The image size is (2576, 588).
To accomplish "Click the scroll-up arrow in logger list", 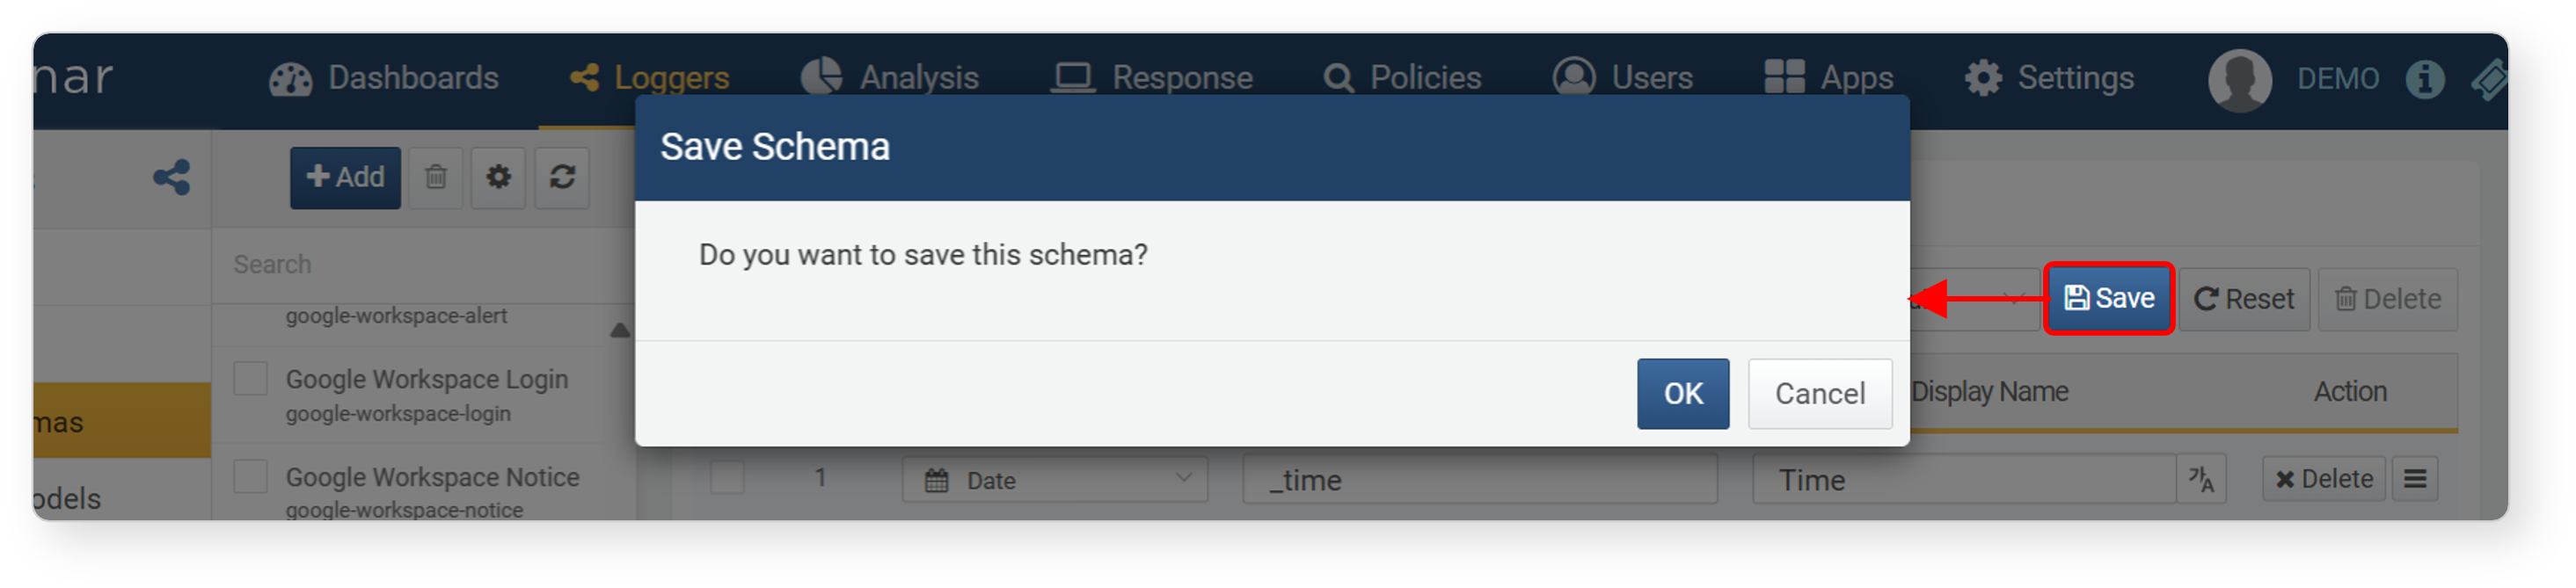I will tap(619, 330).
